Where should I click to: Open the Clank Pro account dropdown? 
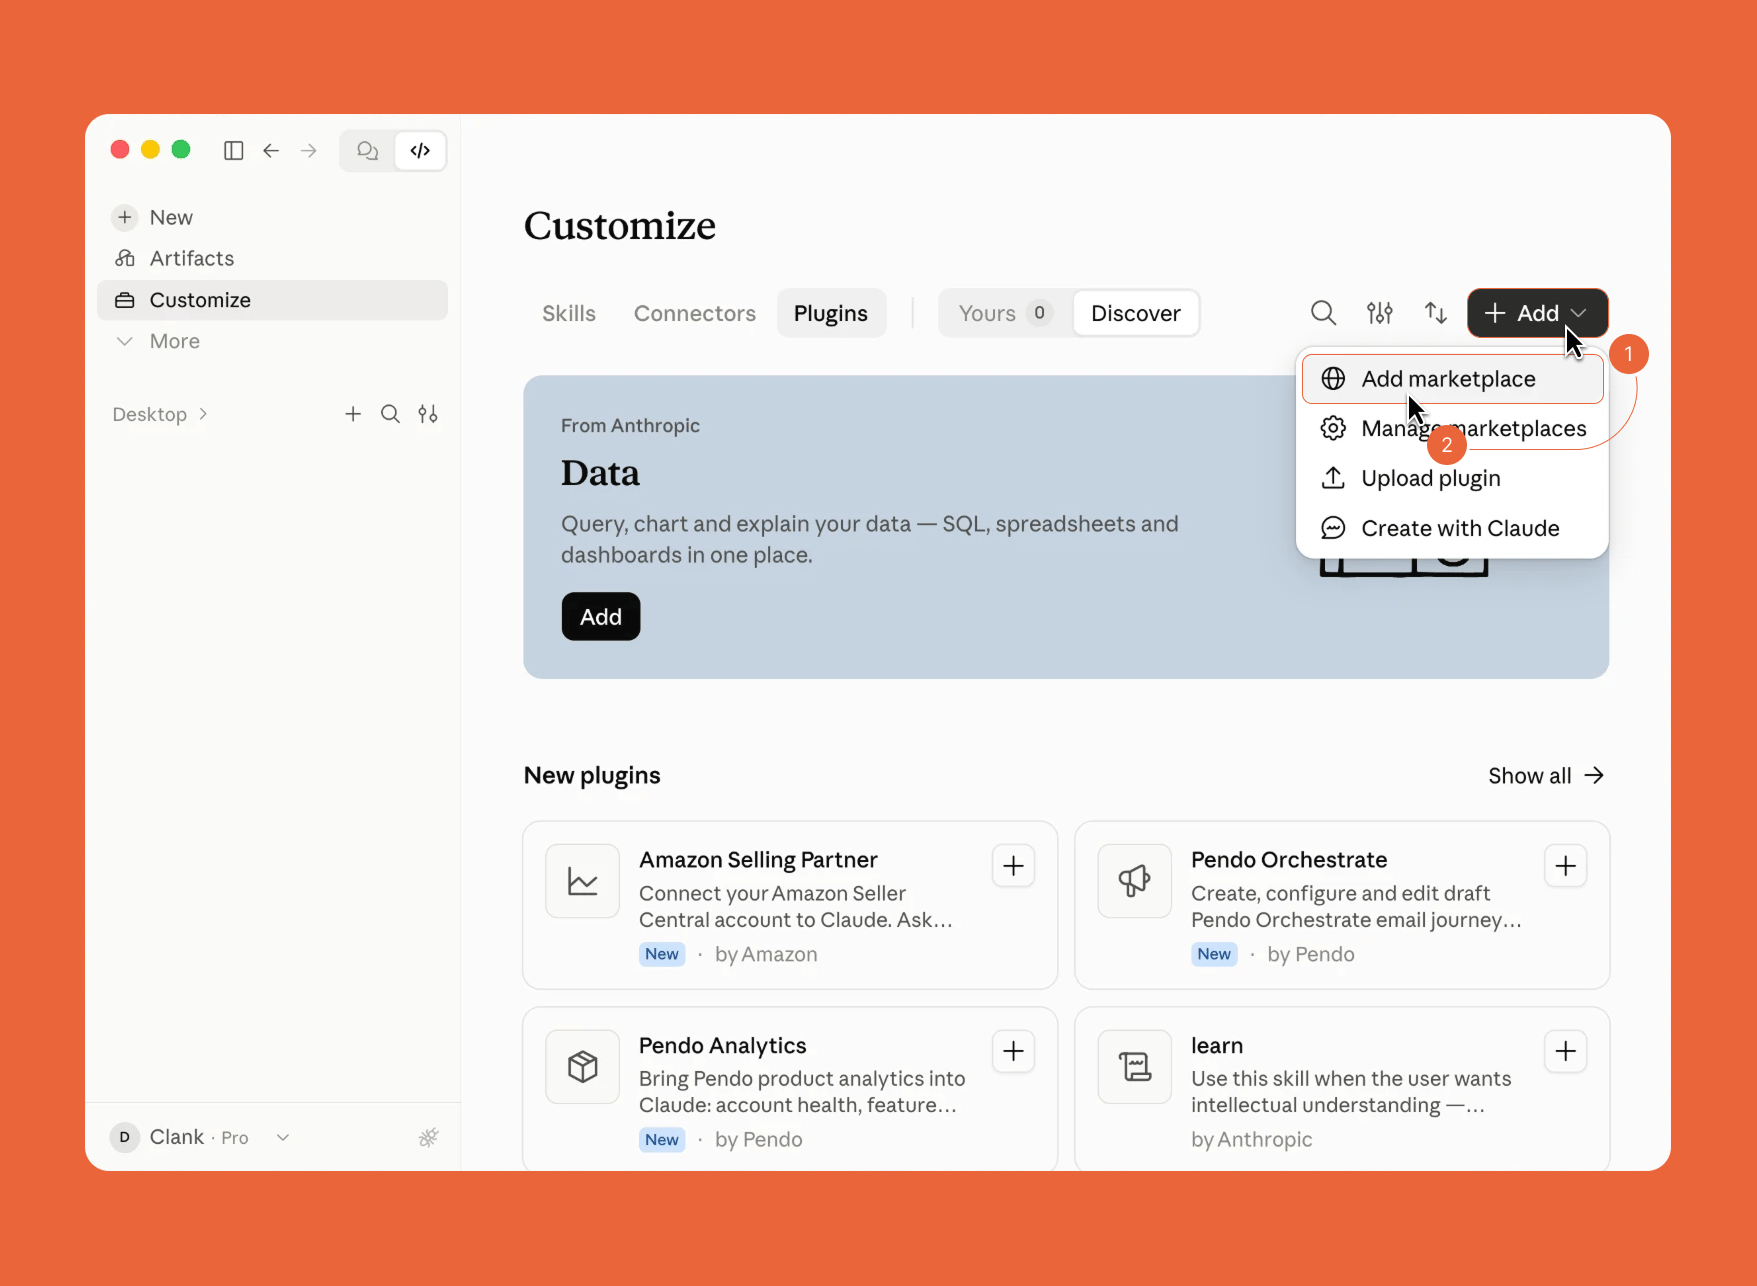tap(200, 1137)
